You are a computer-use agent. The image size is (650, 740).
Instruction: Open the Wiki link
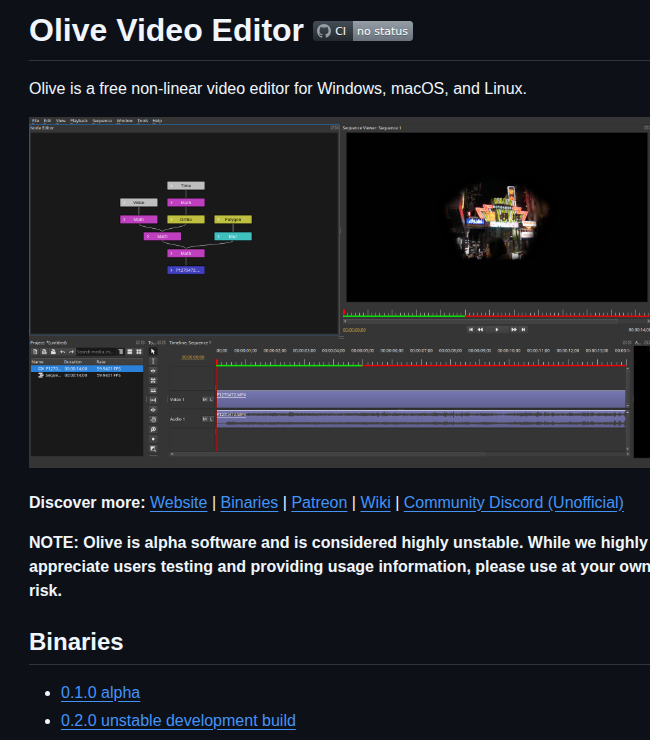coord(375,503)
